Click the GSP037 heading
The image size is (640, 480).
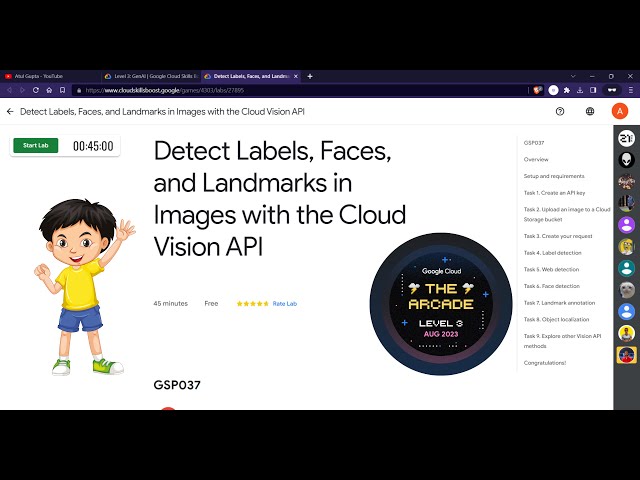177,385
